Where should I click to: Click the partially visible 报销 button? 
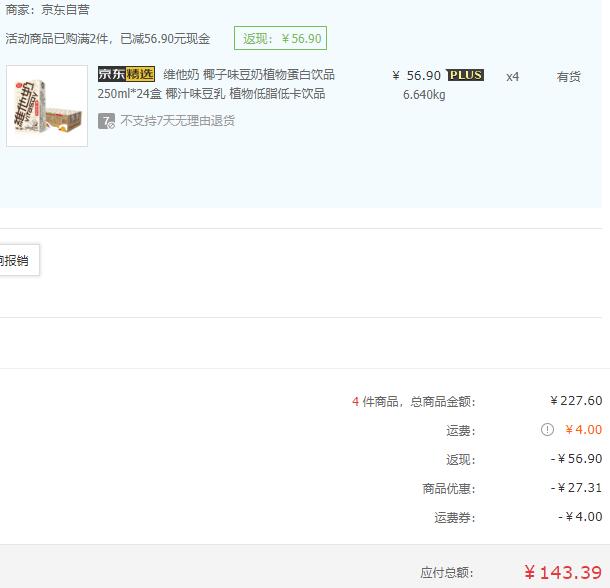(x=18, y=260)
